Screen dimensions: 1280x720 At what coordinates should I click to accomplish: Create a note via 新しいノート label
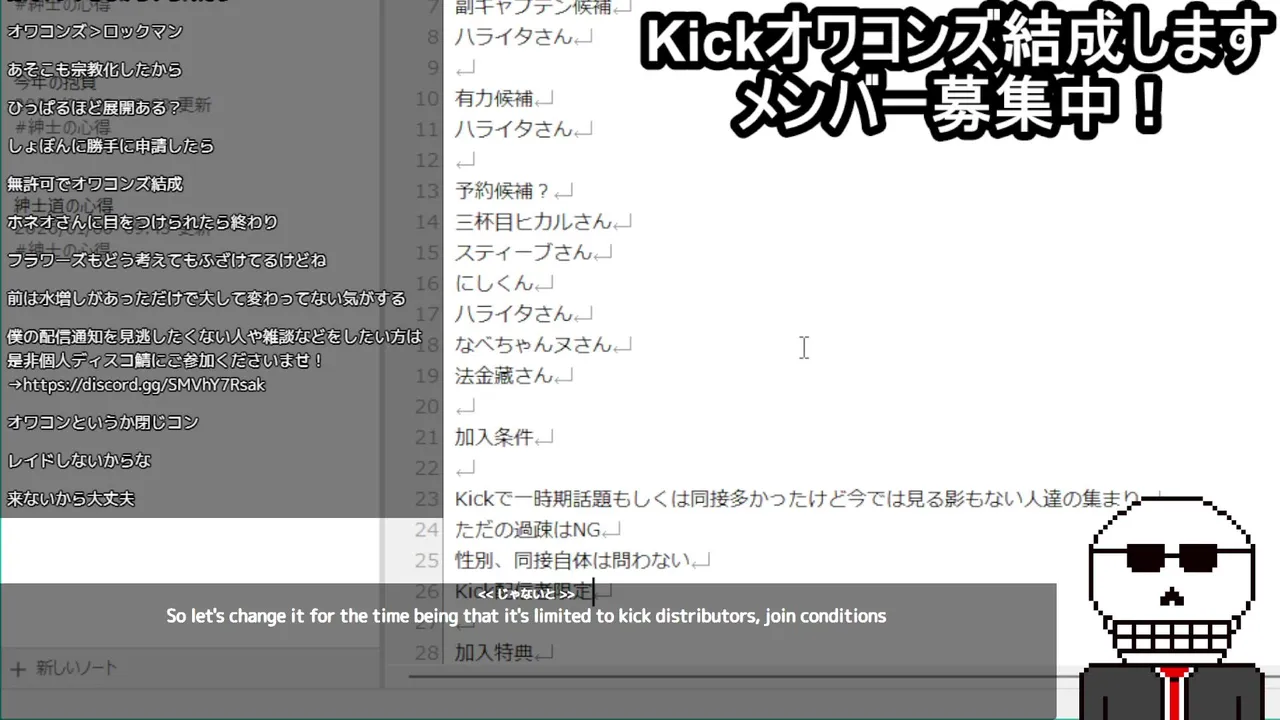pyautogui.click(x=77, y=668)
